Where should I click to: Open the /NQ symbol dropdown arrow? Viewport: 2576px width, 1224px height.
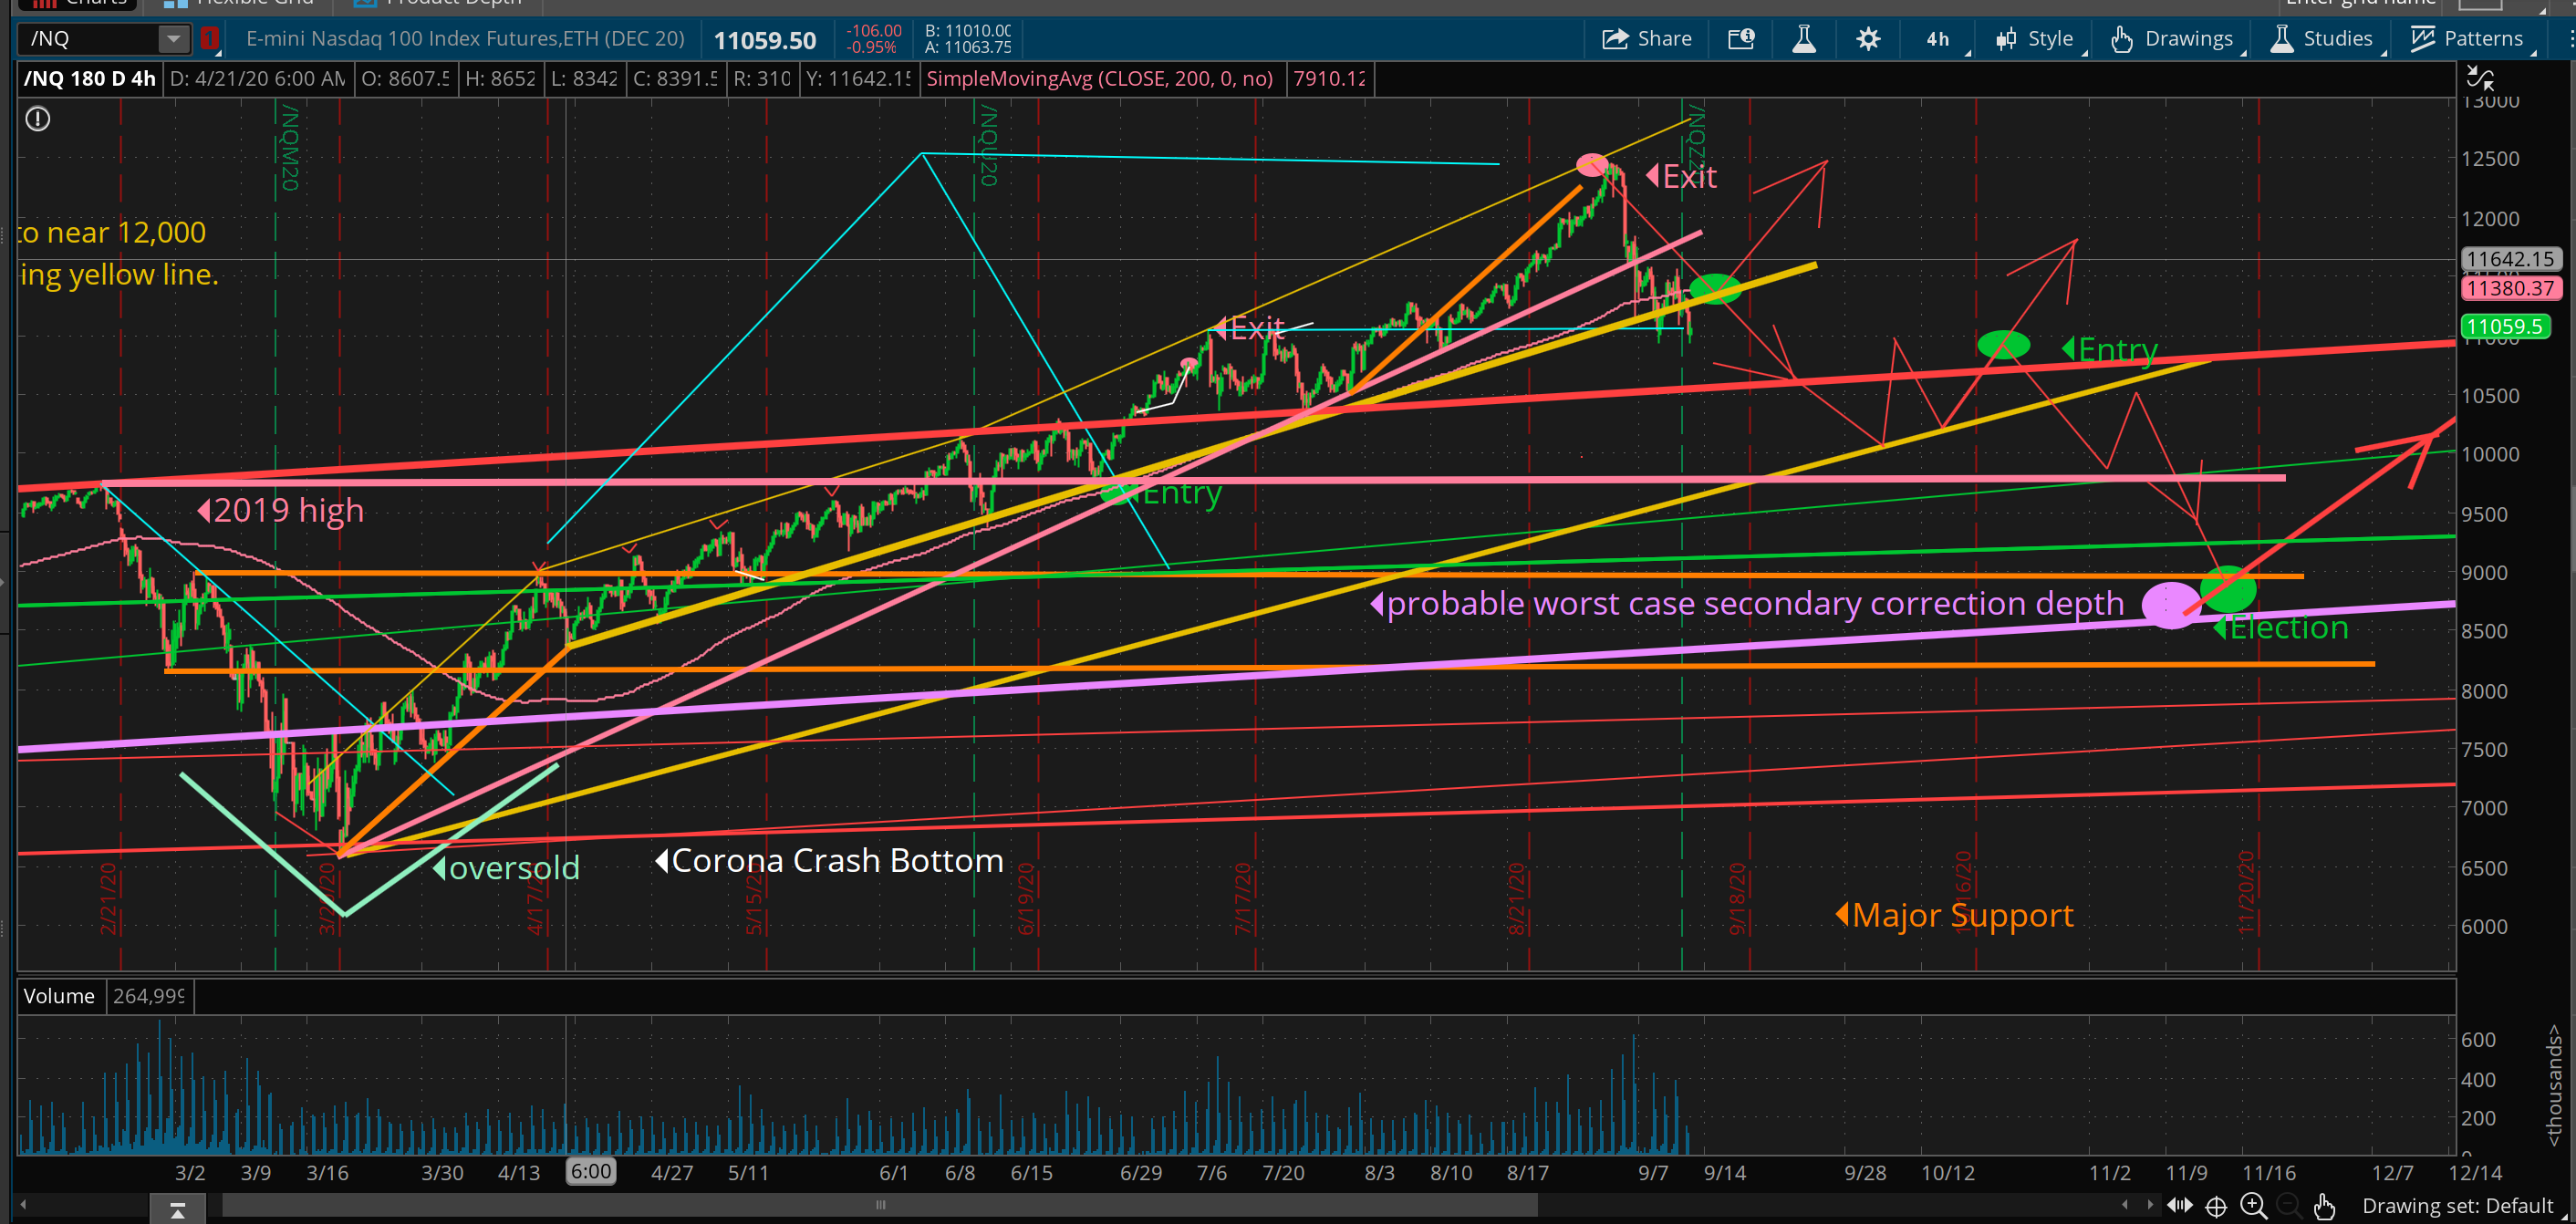(x=173, y=39)
